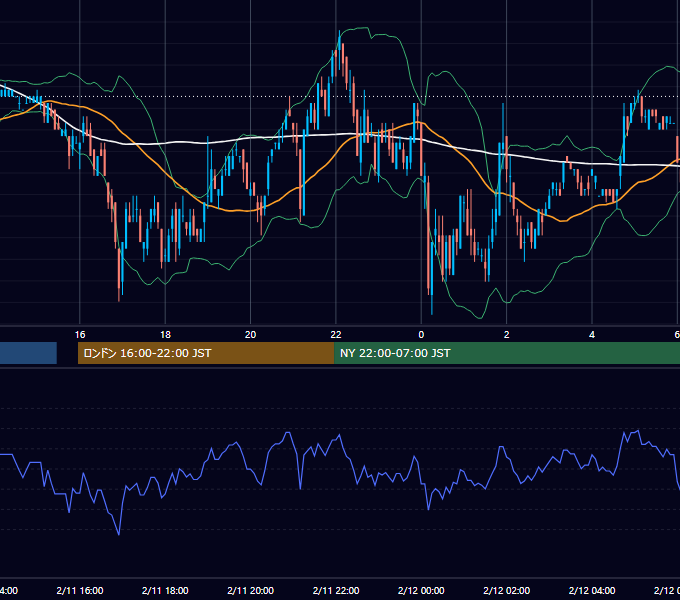Select the NY 22:00-07:00 JST session bar
The height and width of the screenshot is (600, 680).
pyautogui.click(x=507, y=353)
